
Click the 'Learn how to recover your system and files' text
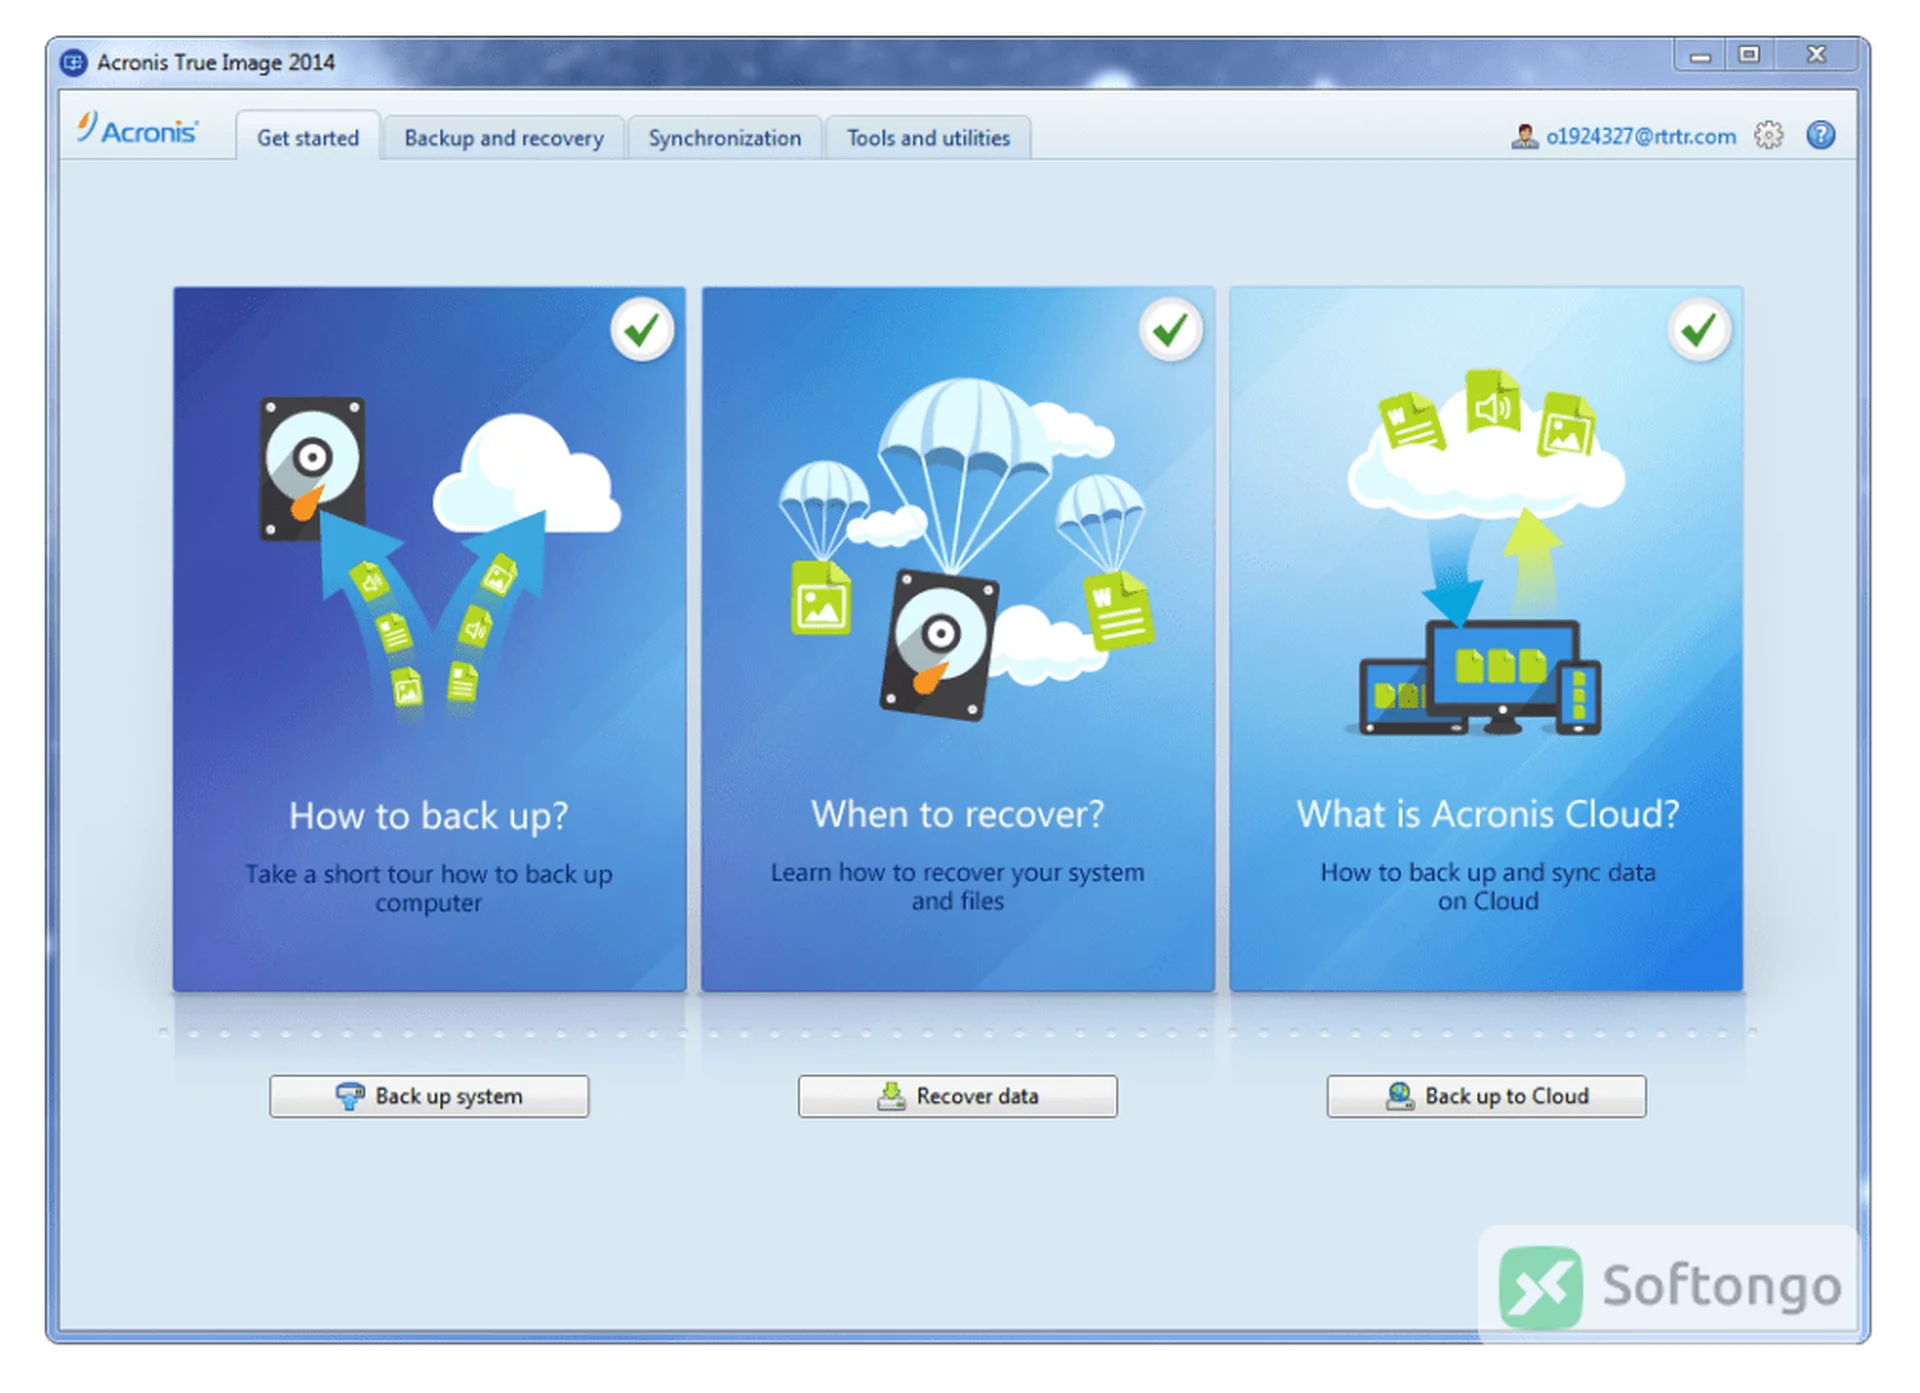(957, 886)
